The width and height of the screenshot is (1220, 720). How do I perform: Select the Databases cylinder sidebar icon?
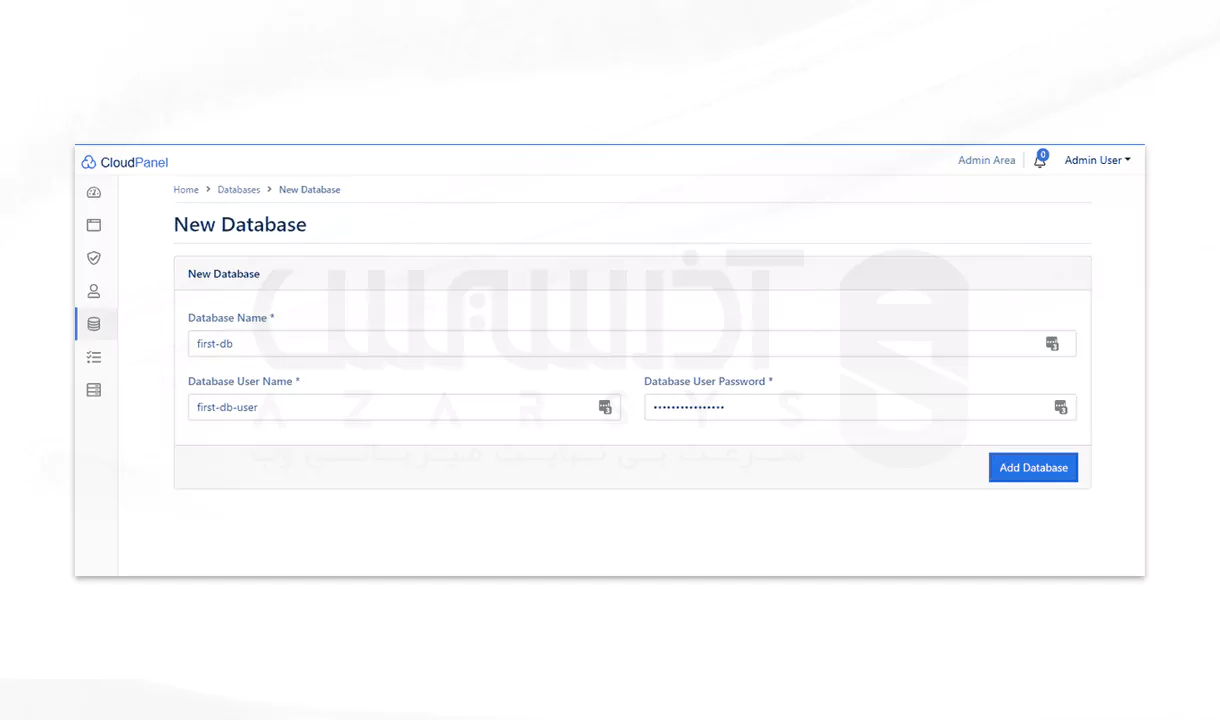94,324
